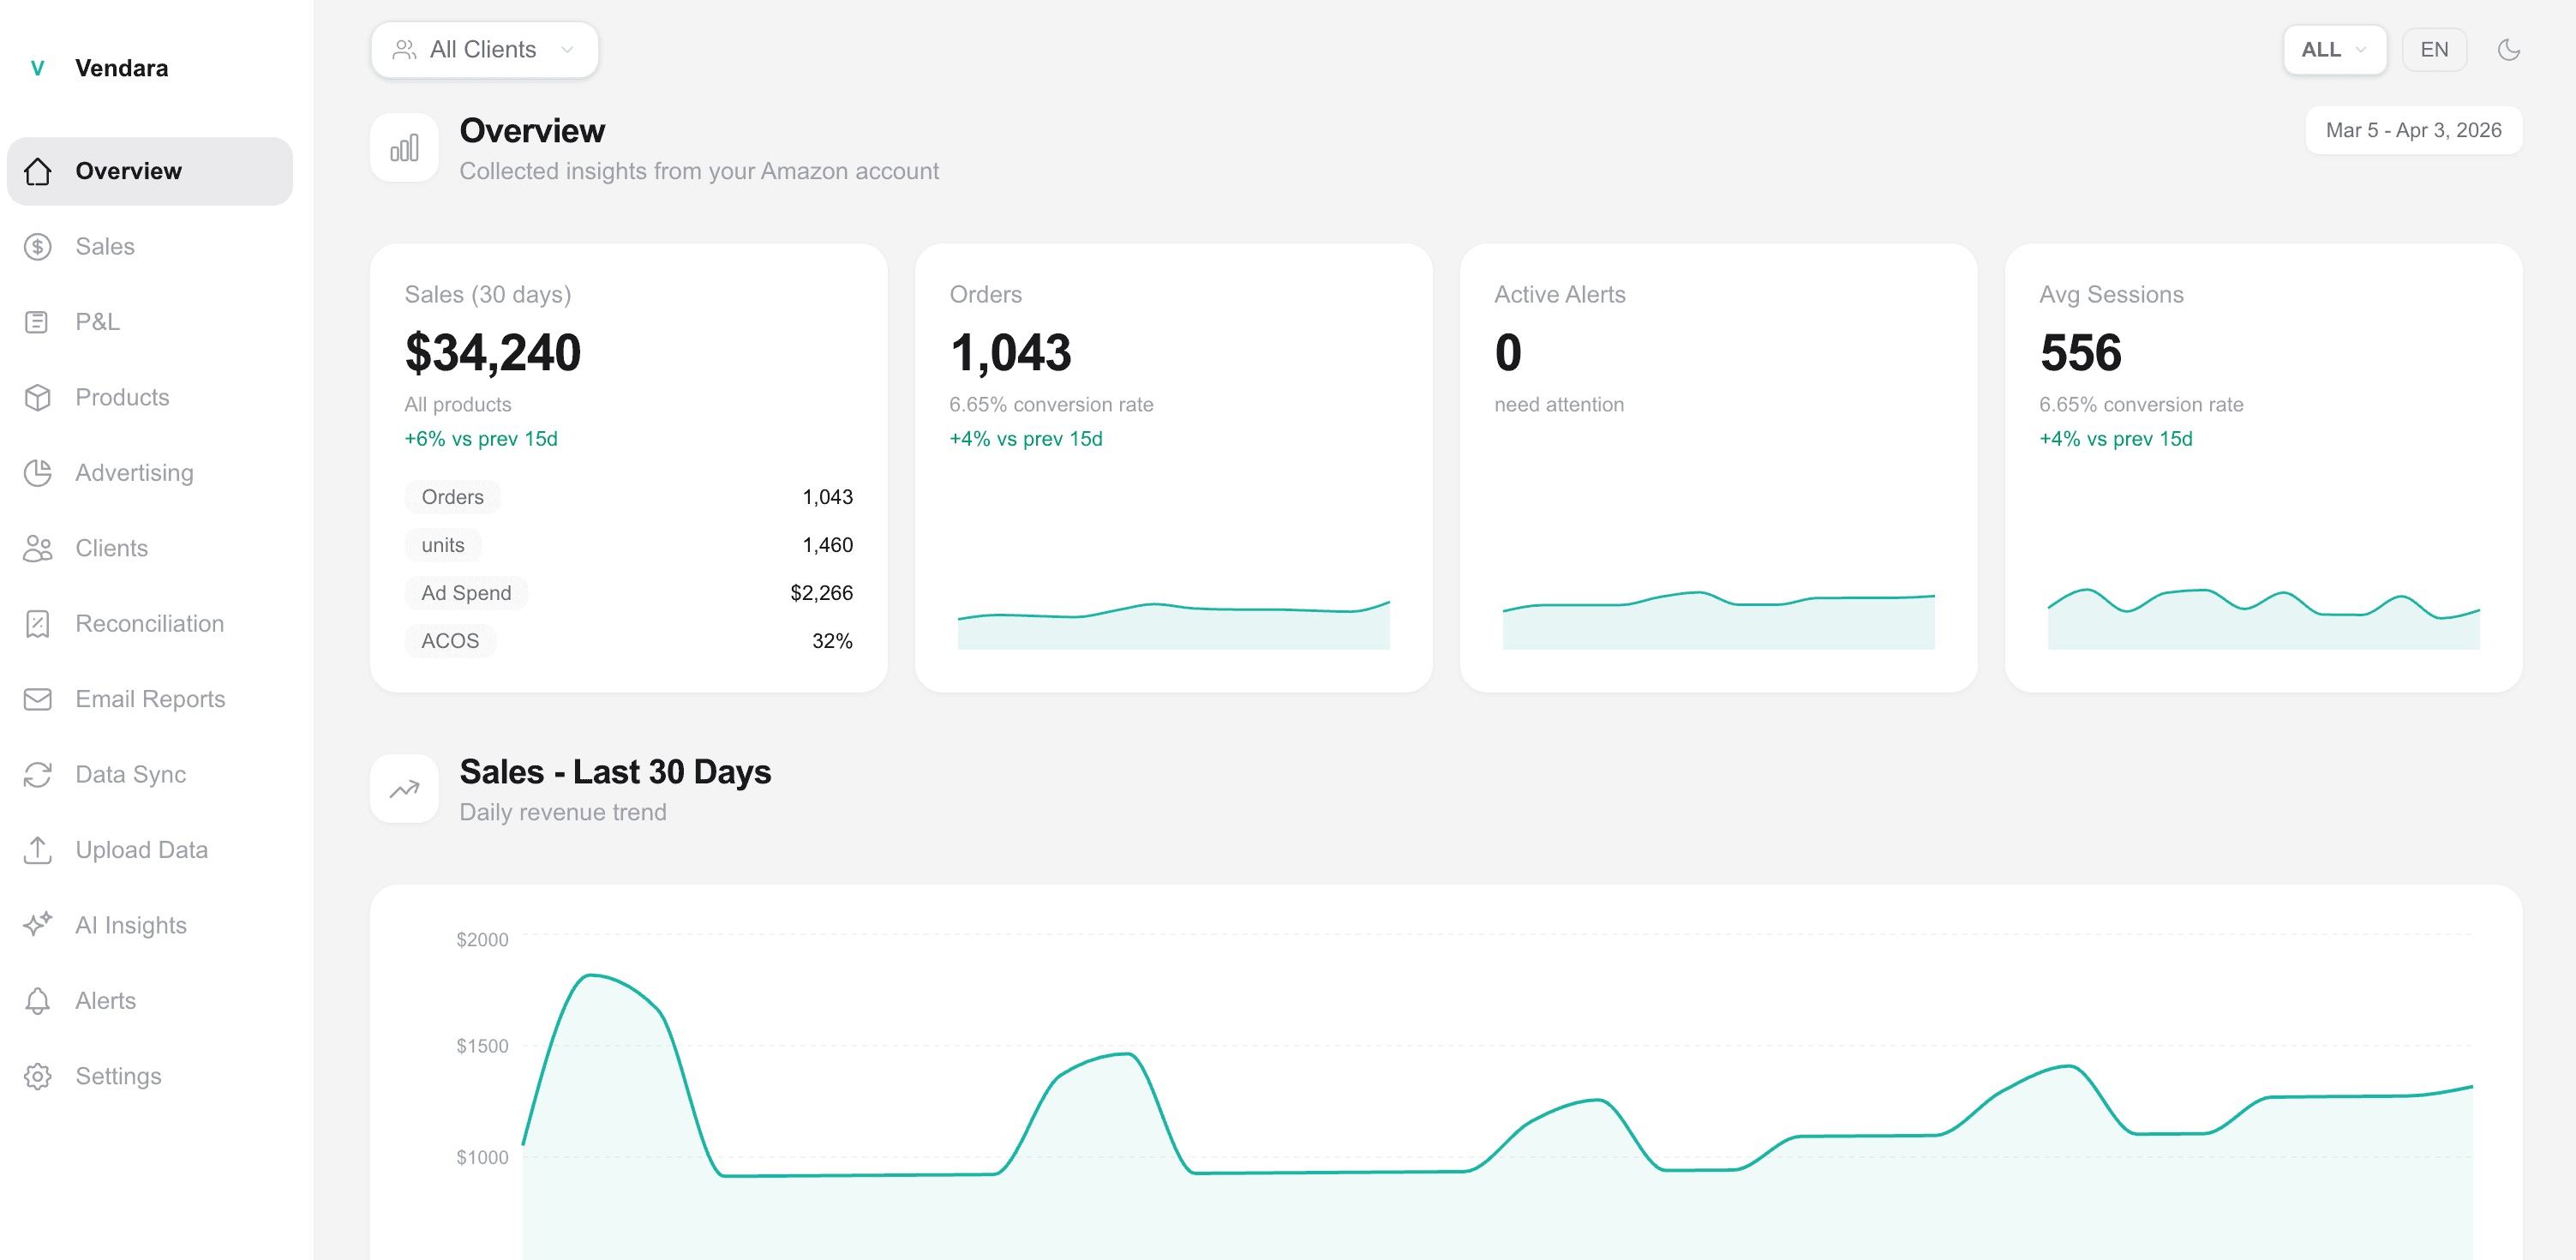
Task: Open the Overview home icon in sidebar
Action: click(38, 171)
